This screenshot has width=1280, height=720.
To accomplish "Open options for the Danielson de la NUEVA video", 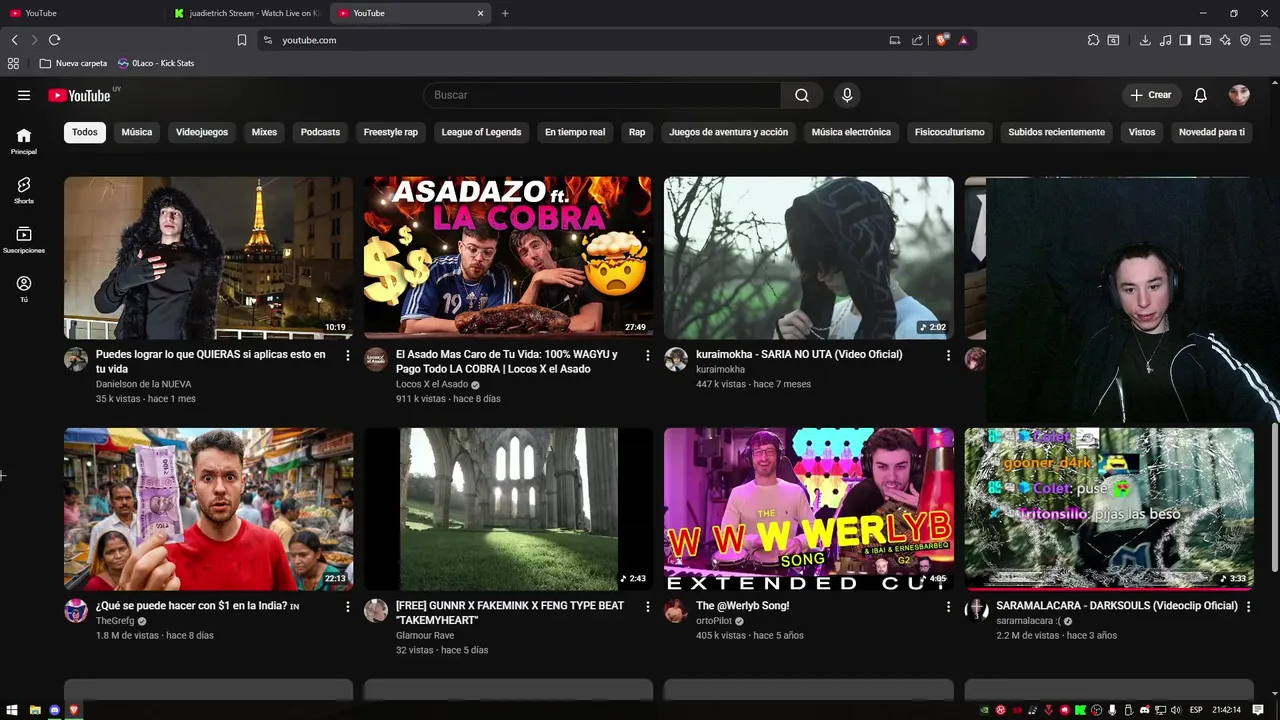I will (x=347, y=355).
